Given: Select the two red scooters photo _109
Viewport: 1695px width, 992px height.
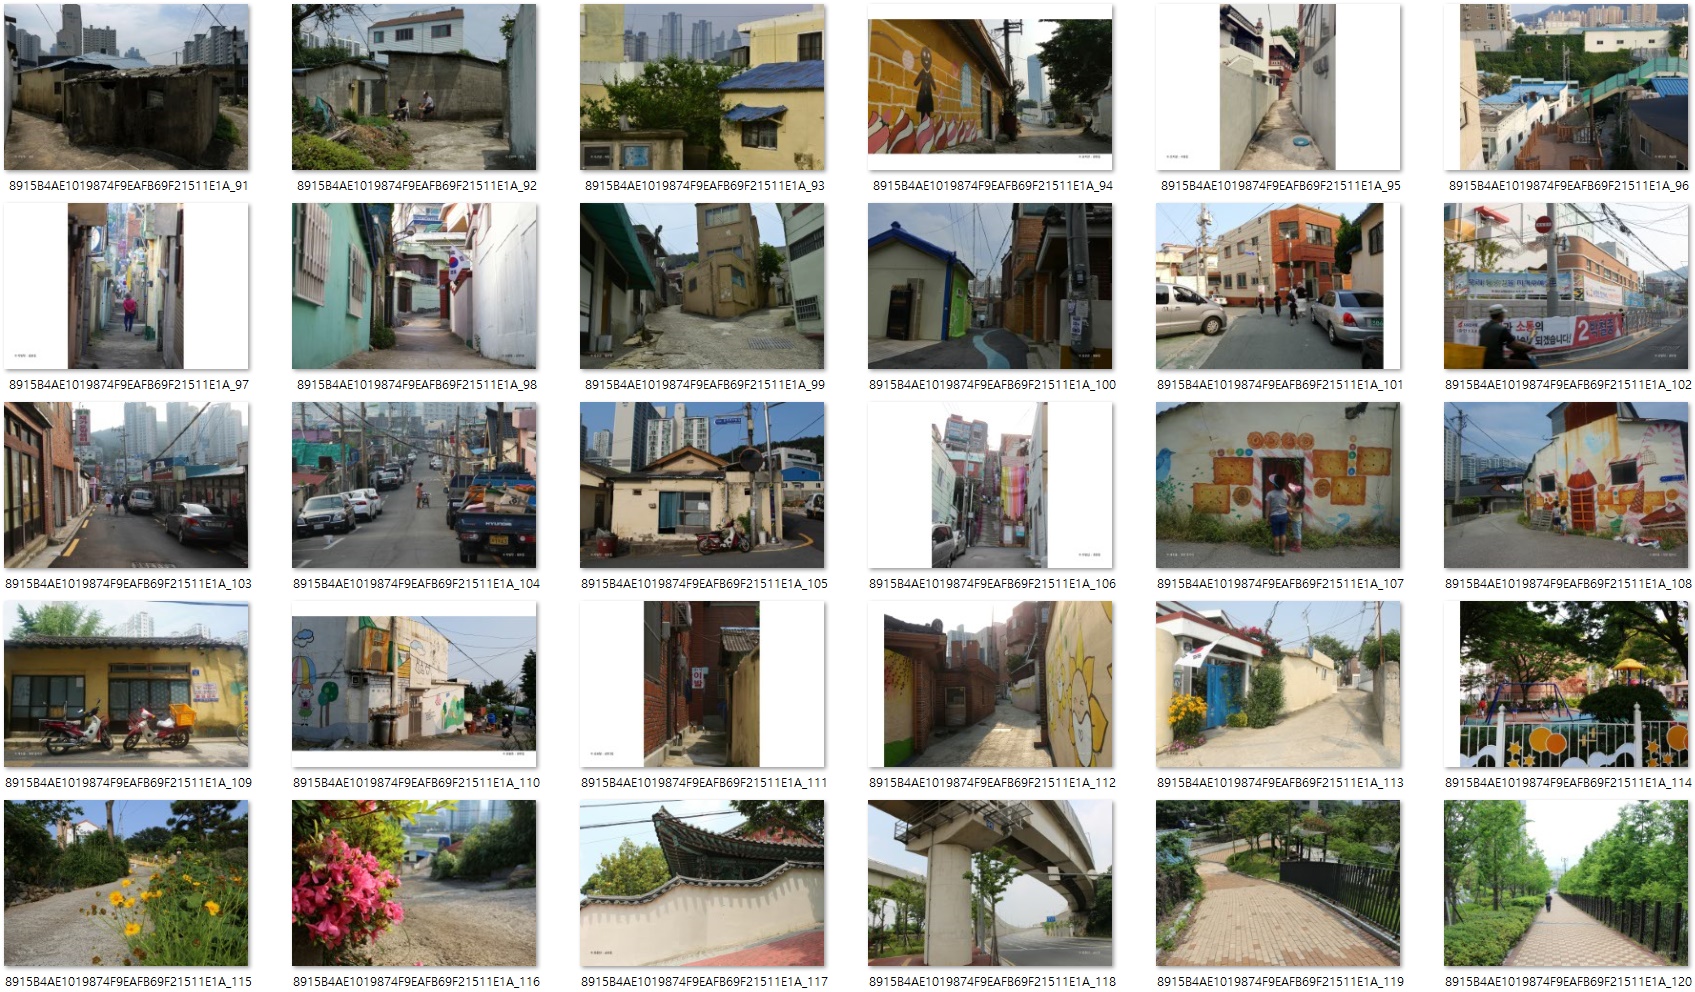Looking at the screenshot, I should click(126, 684).
